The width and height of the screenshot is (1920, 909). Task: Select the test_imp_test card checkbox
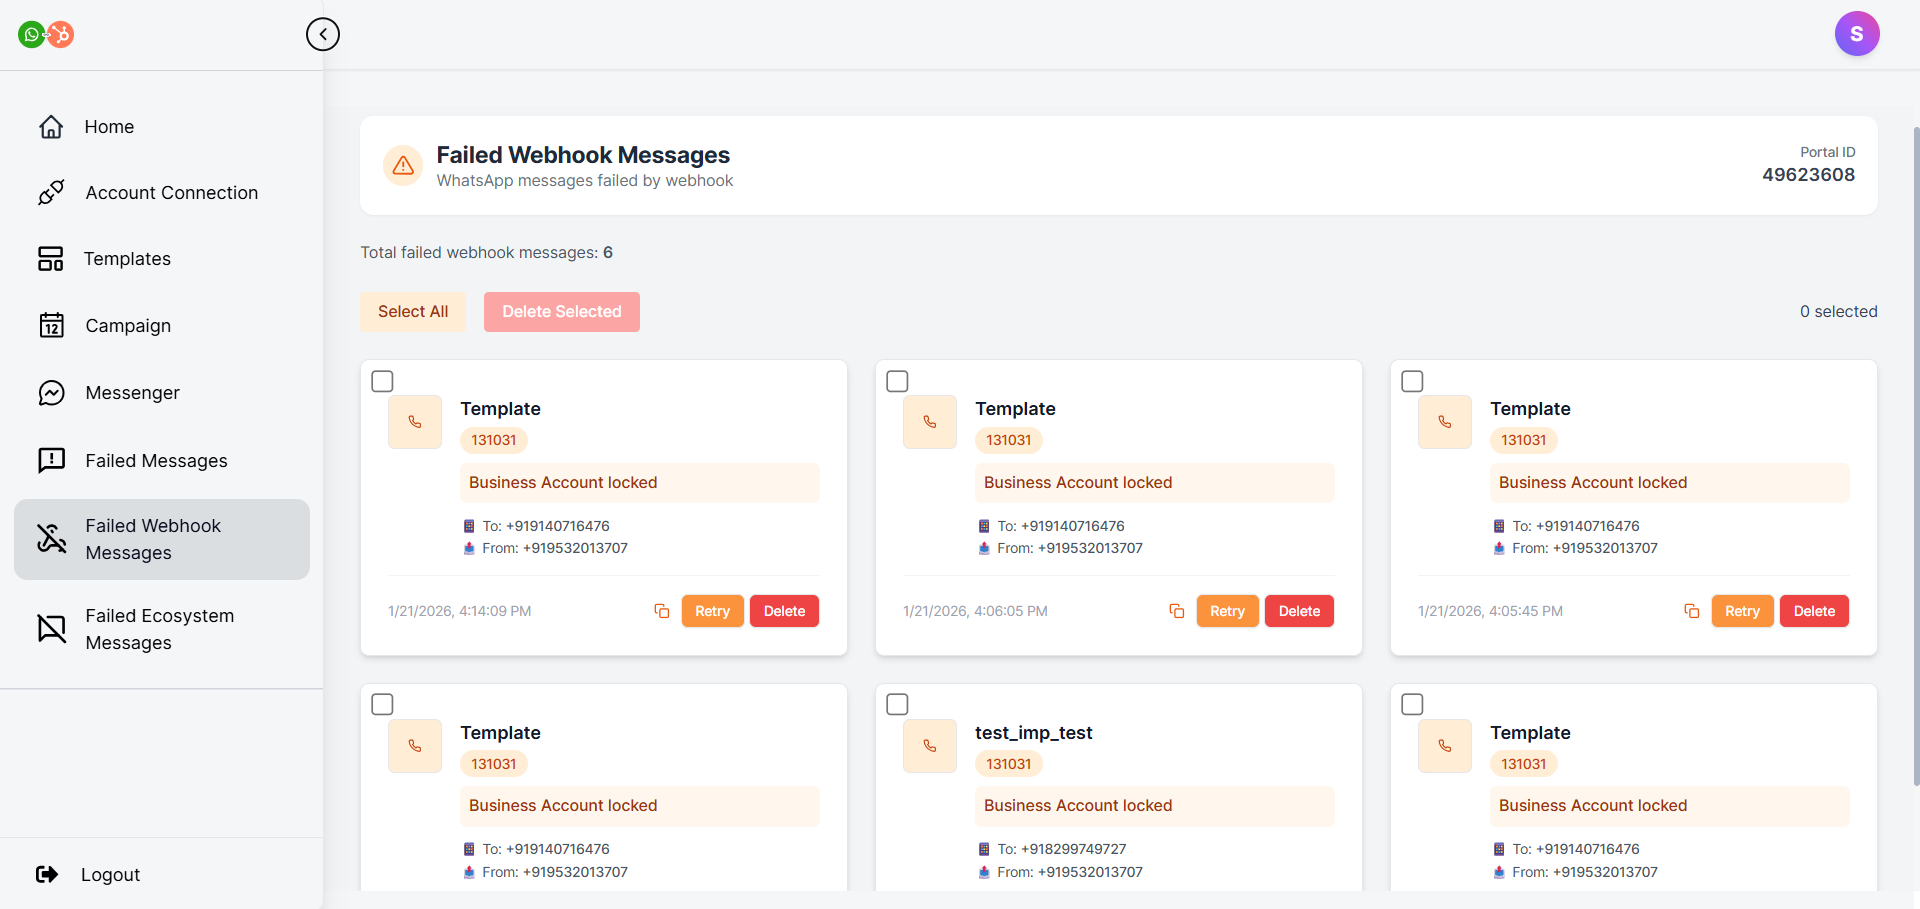(897, 704)
